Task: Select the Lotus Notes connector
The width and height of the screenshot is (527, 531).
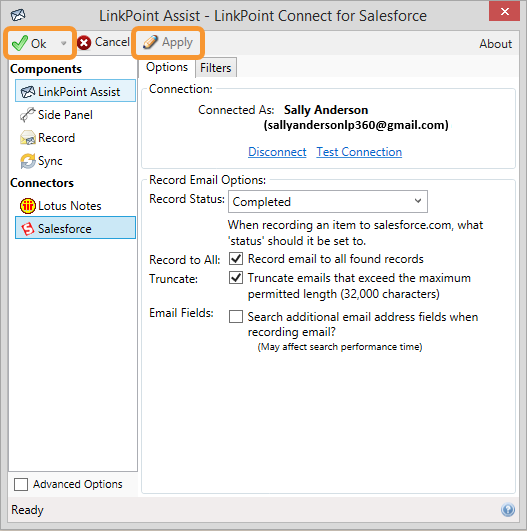Action: click(x=76, y=206)
